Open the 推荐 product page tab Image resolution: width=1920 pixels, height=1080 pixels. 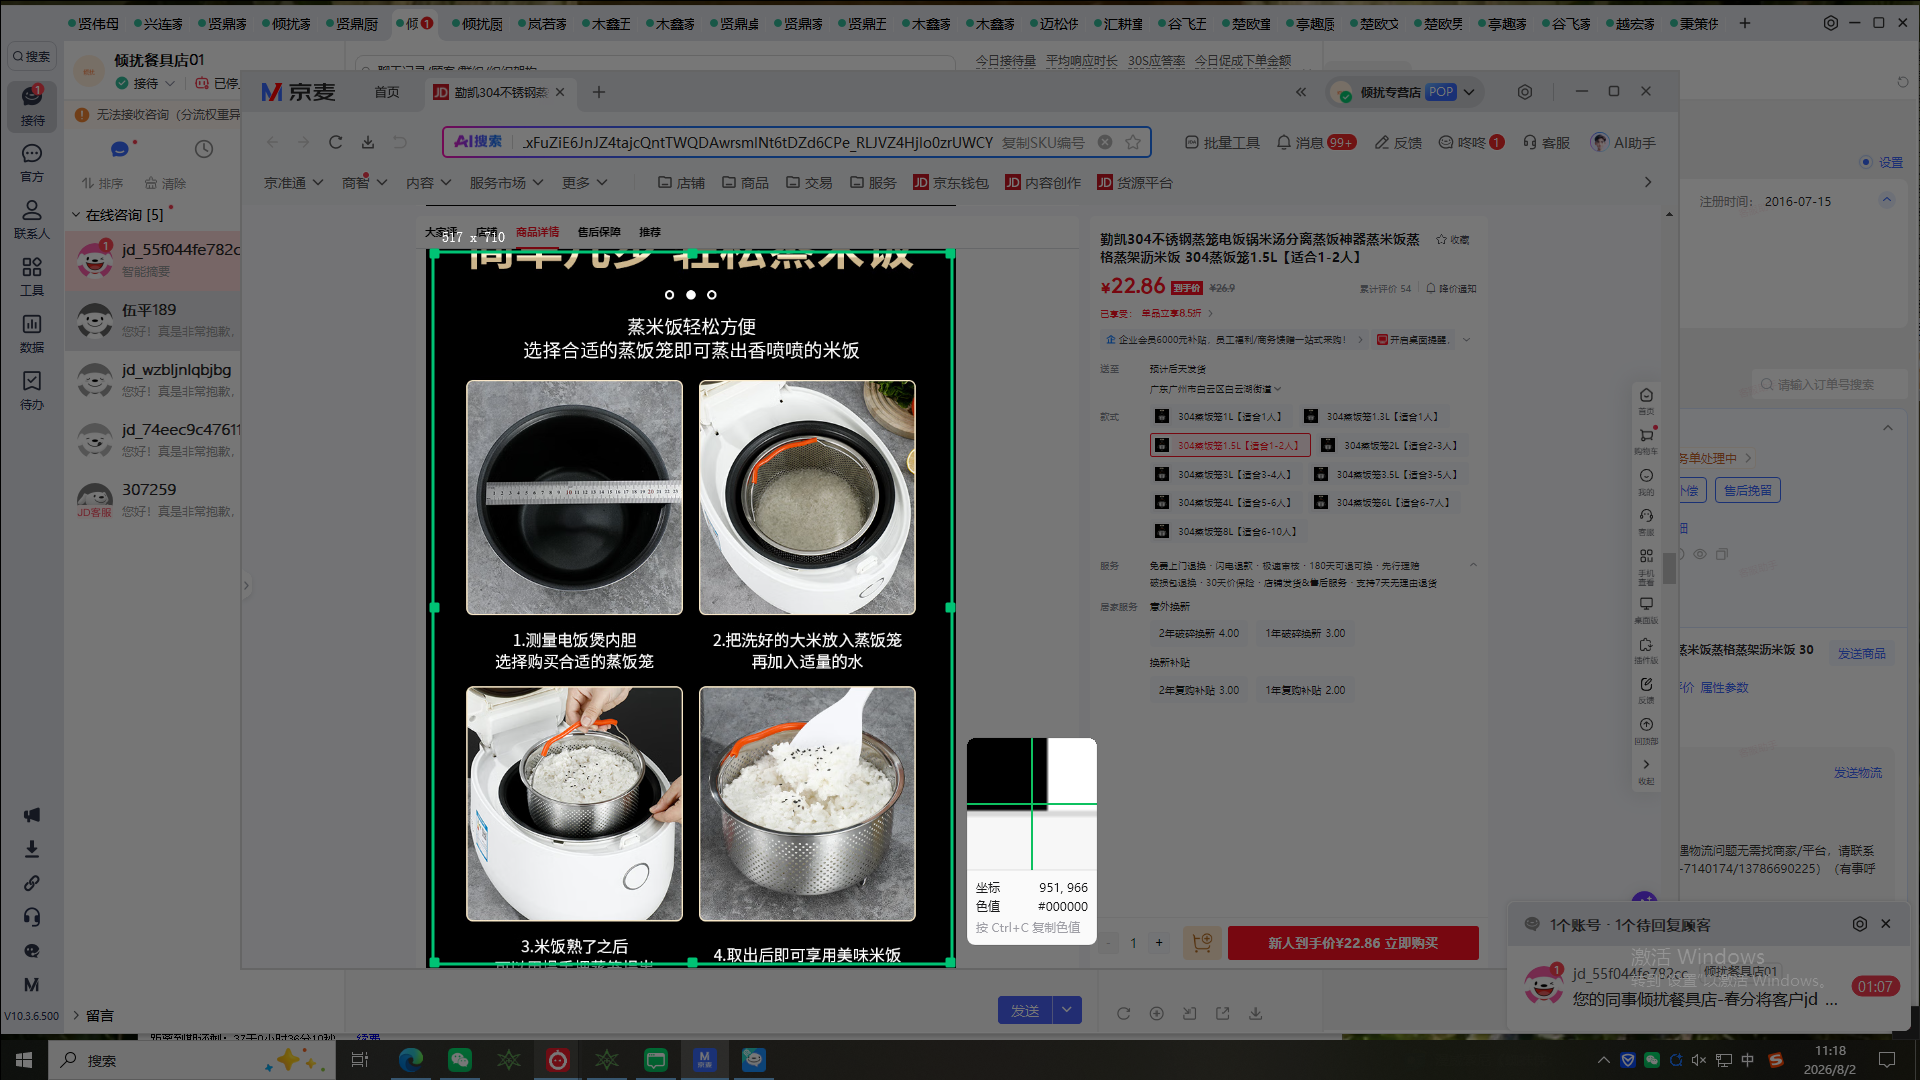click(x=650, y=232)
